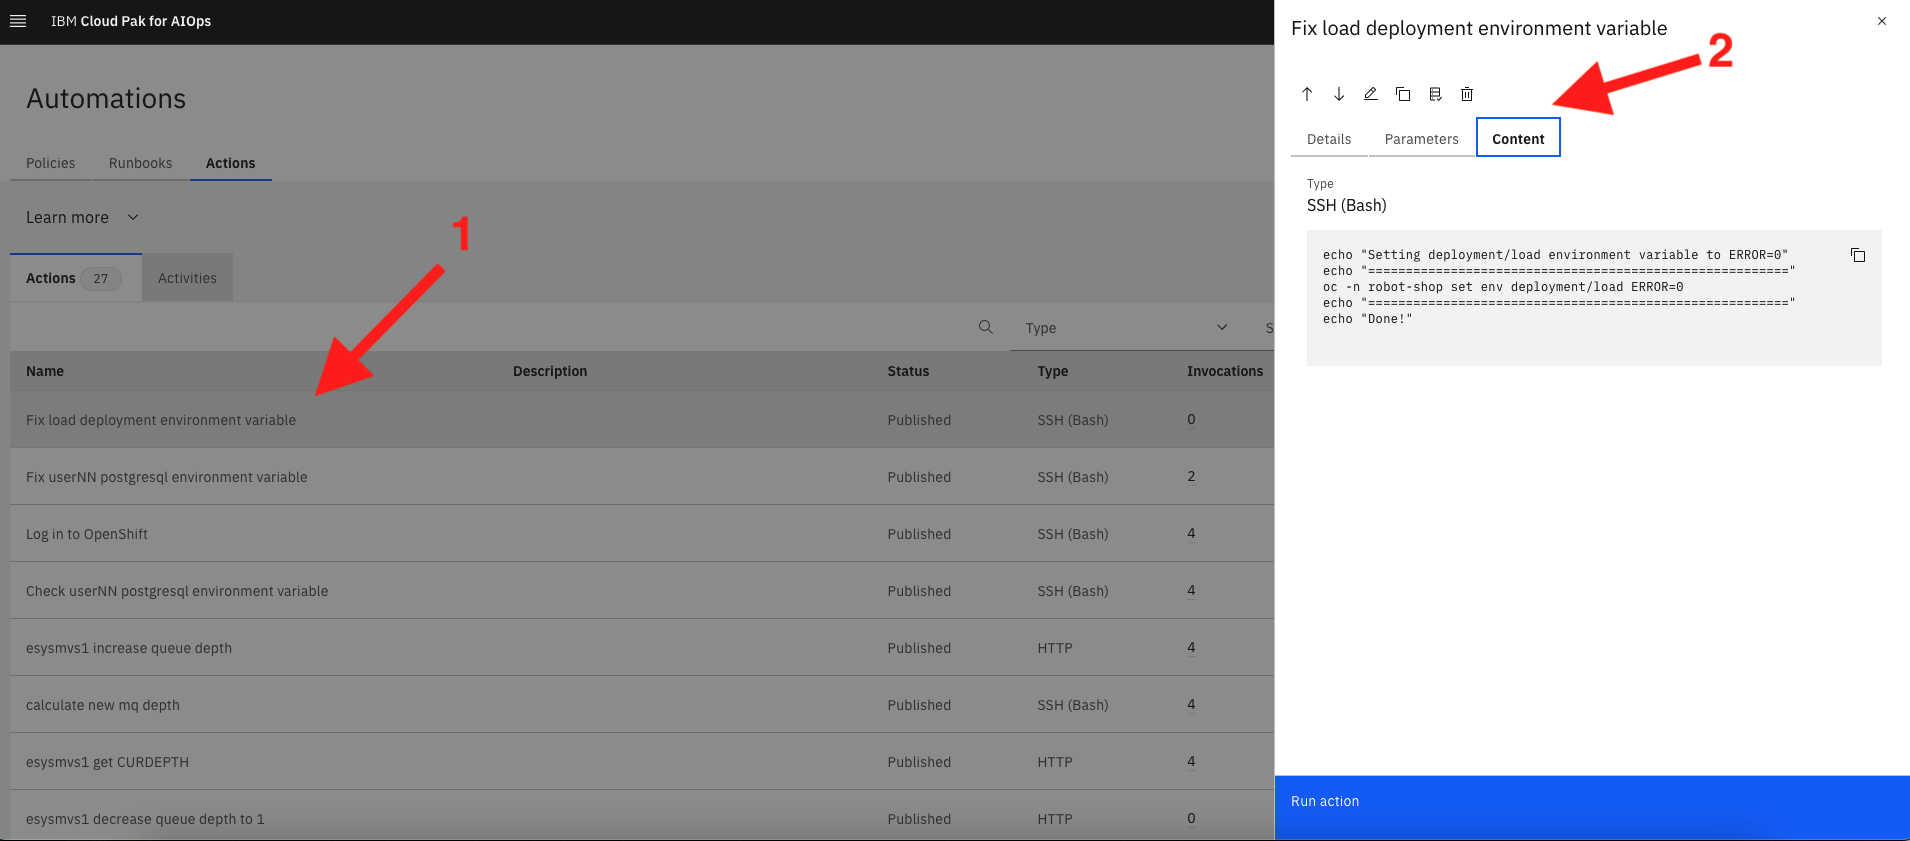The image size is (1910, 841).
Task: Select the Actions 27 sub-tab
Action: [x=76, y=278]
